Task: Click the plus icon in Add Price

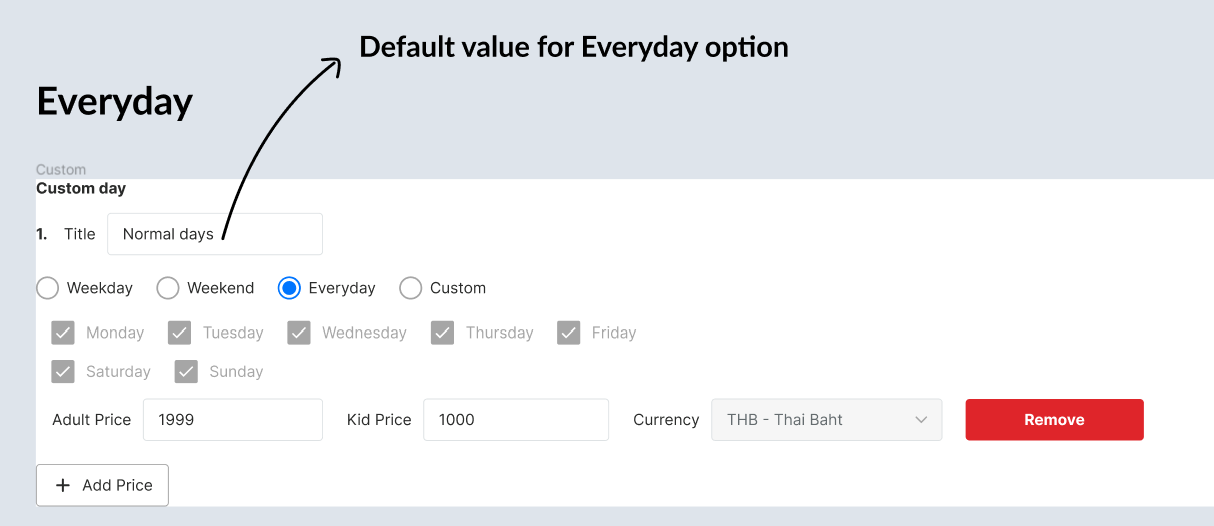Action: pyautogui.click(x=63, y=485)
